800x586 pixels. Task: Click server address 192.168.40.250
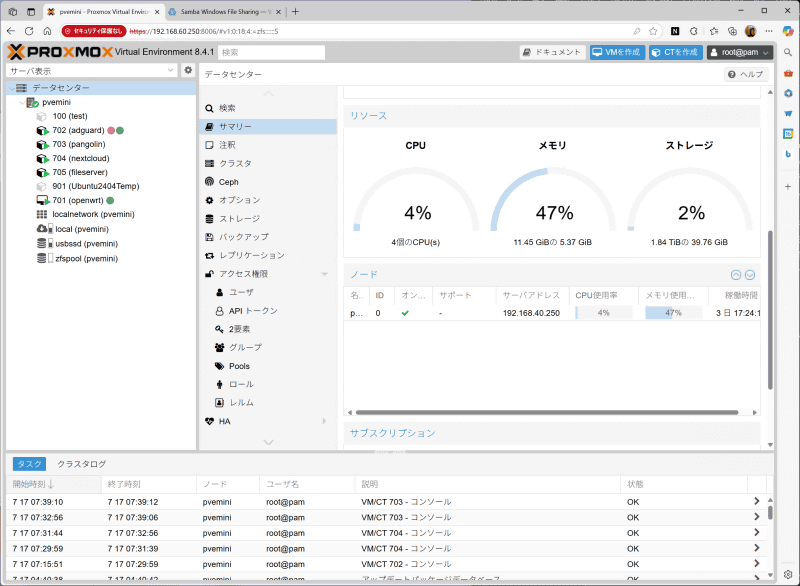(531, 313)
